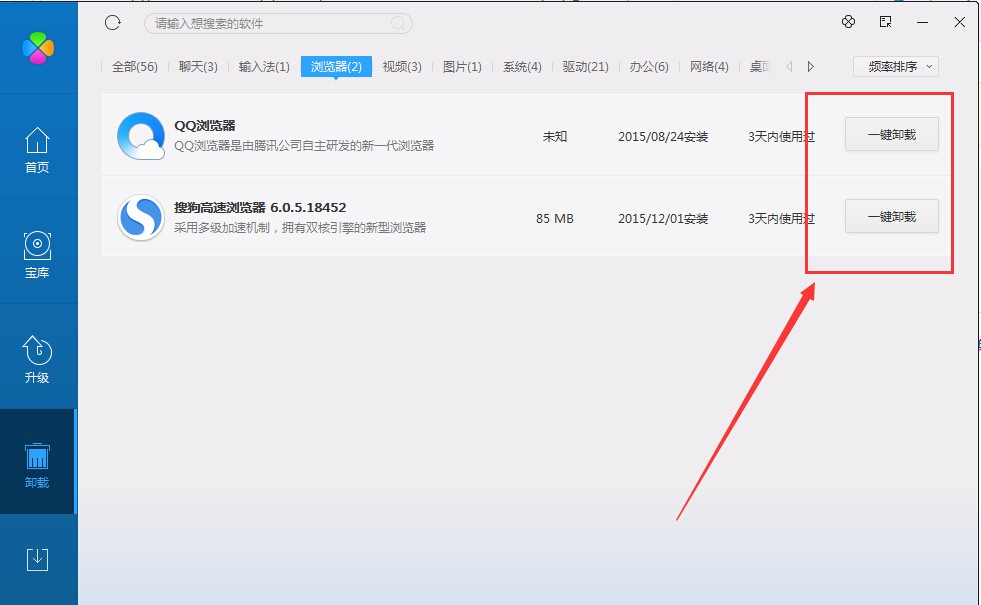Switch to the 网络(4) tab
Image resolution: width=981 pixels, height=605 pixels.
pos(709,66)
